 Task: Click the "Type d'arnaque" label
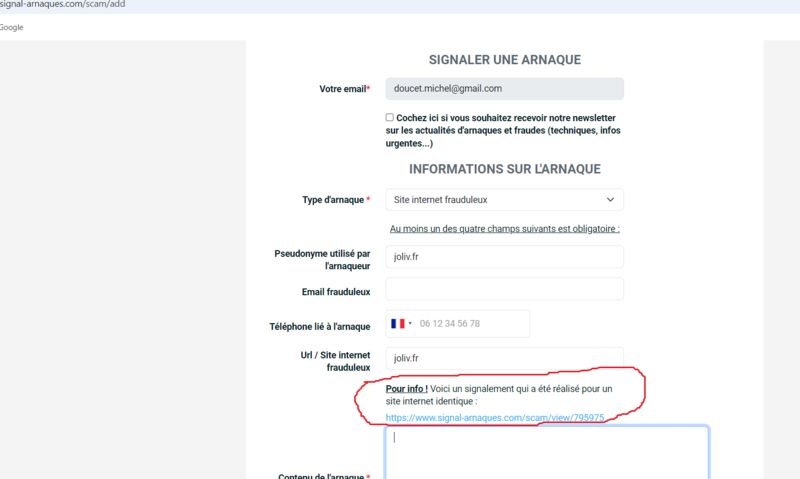pos(335,200)
